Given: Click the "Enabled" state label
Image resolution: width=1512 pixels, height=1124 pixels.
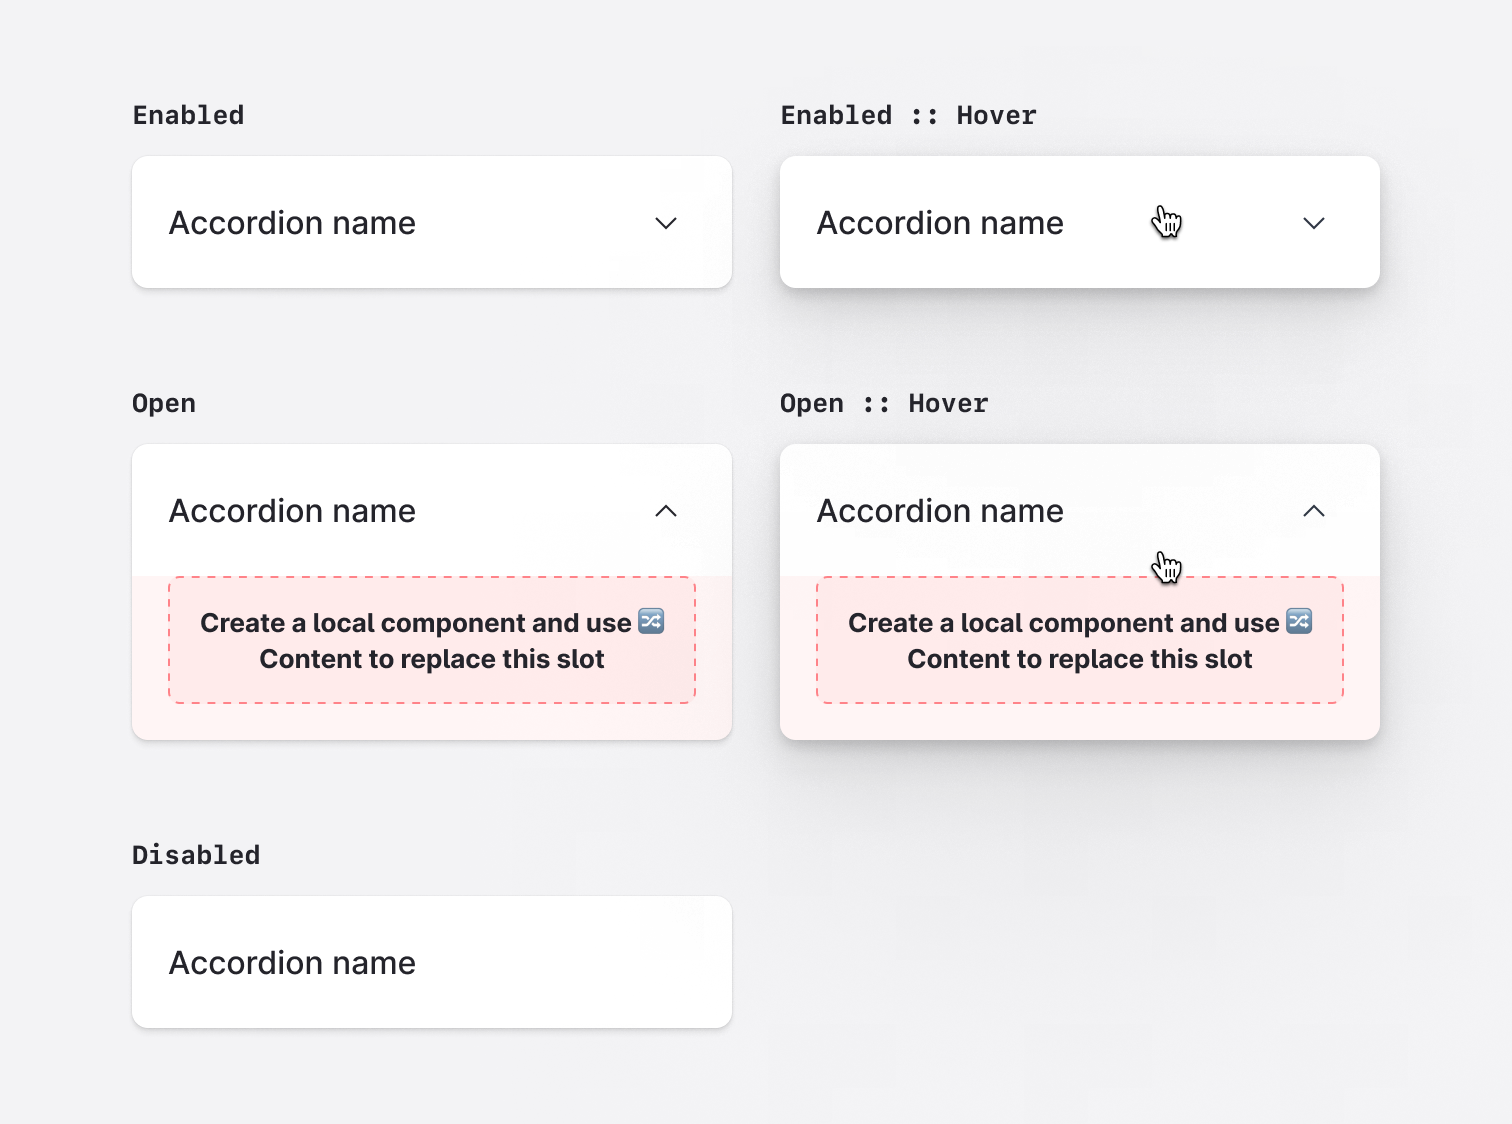Looking at the screenshot, I should point(188,115).
